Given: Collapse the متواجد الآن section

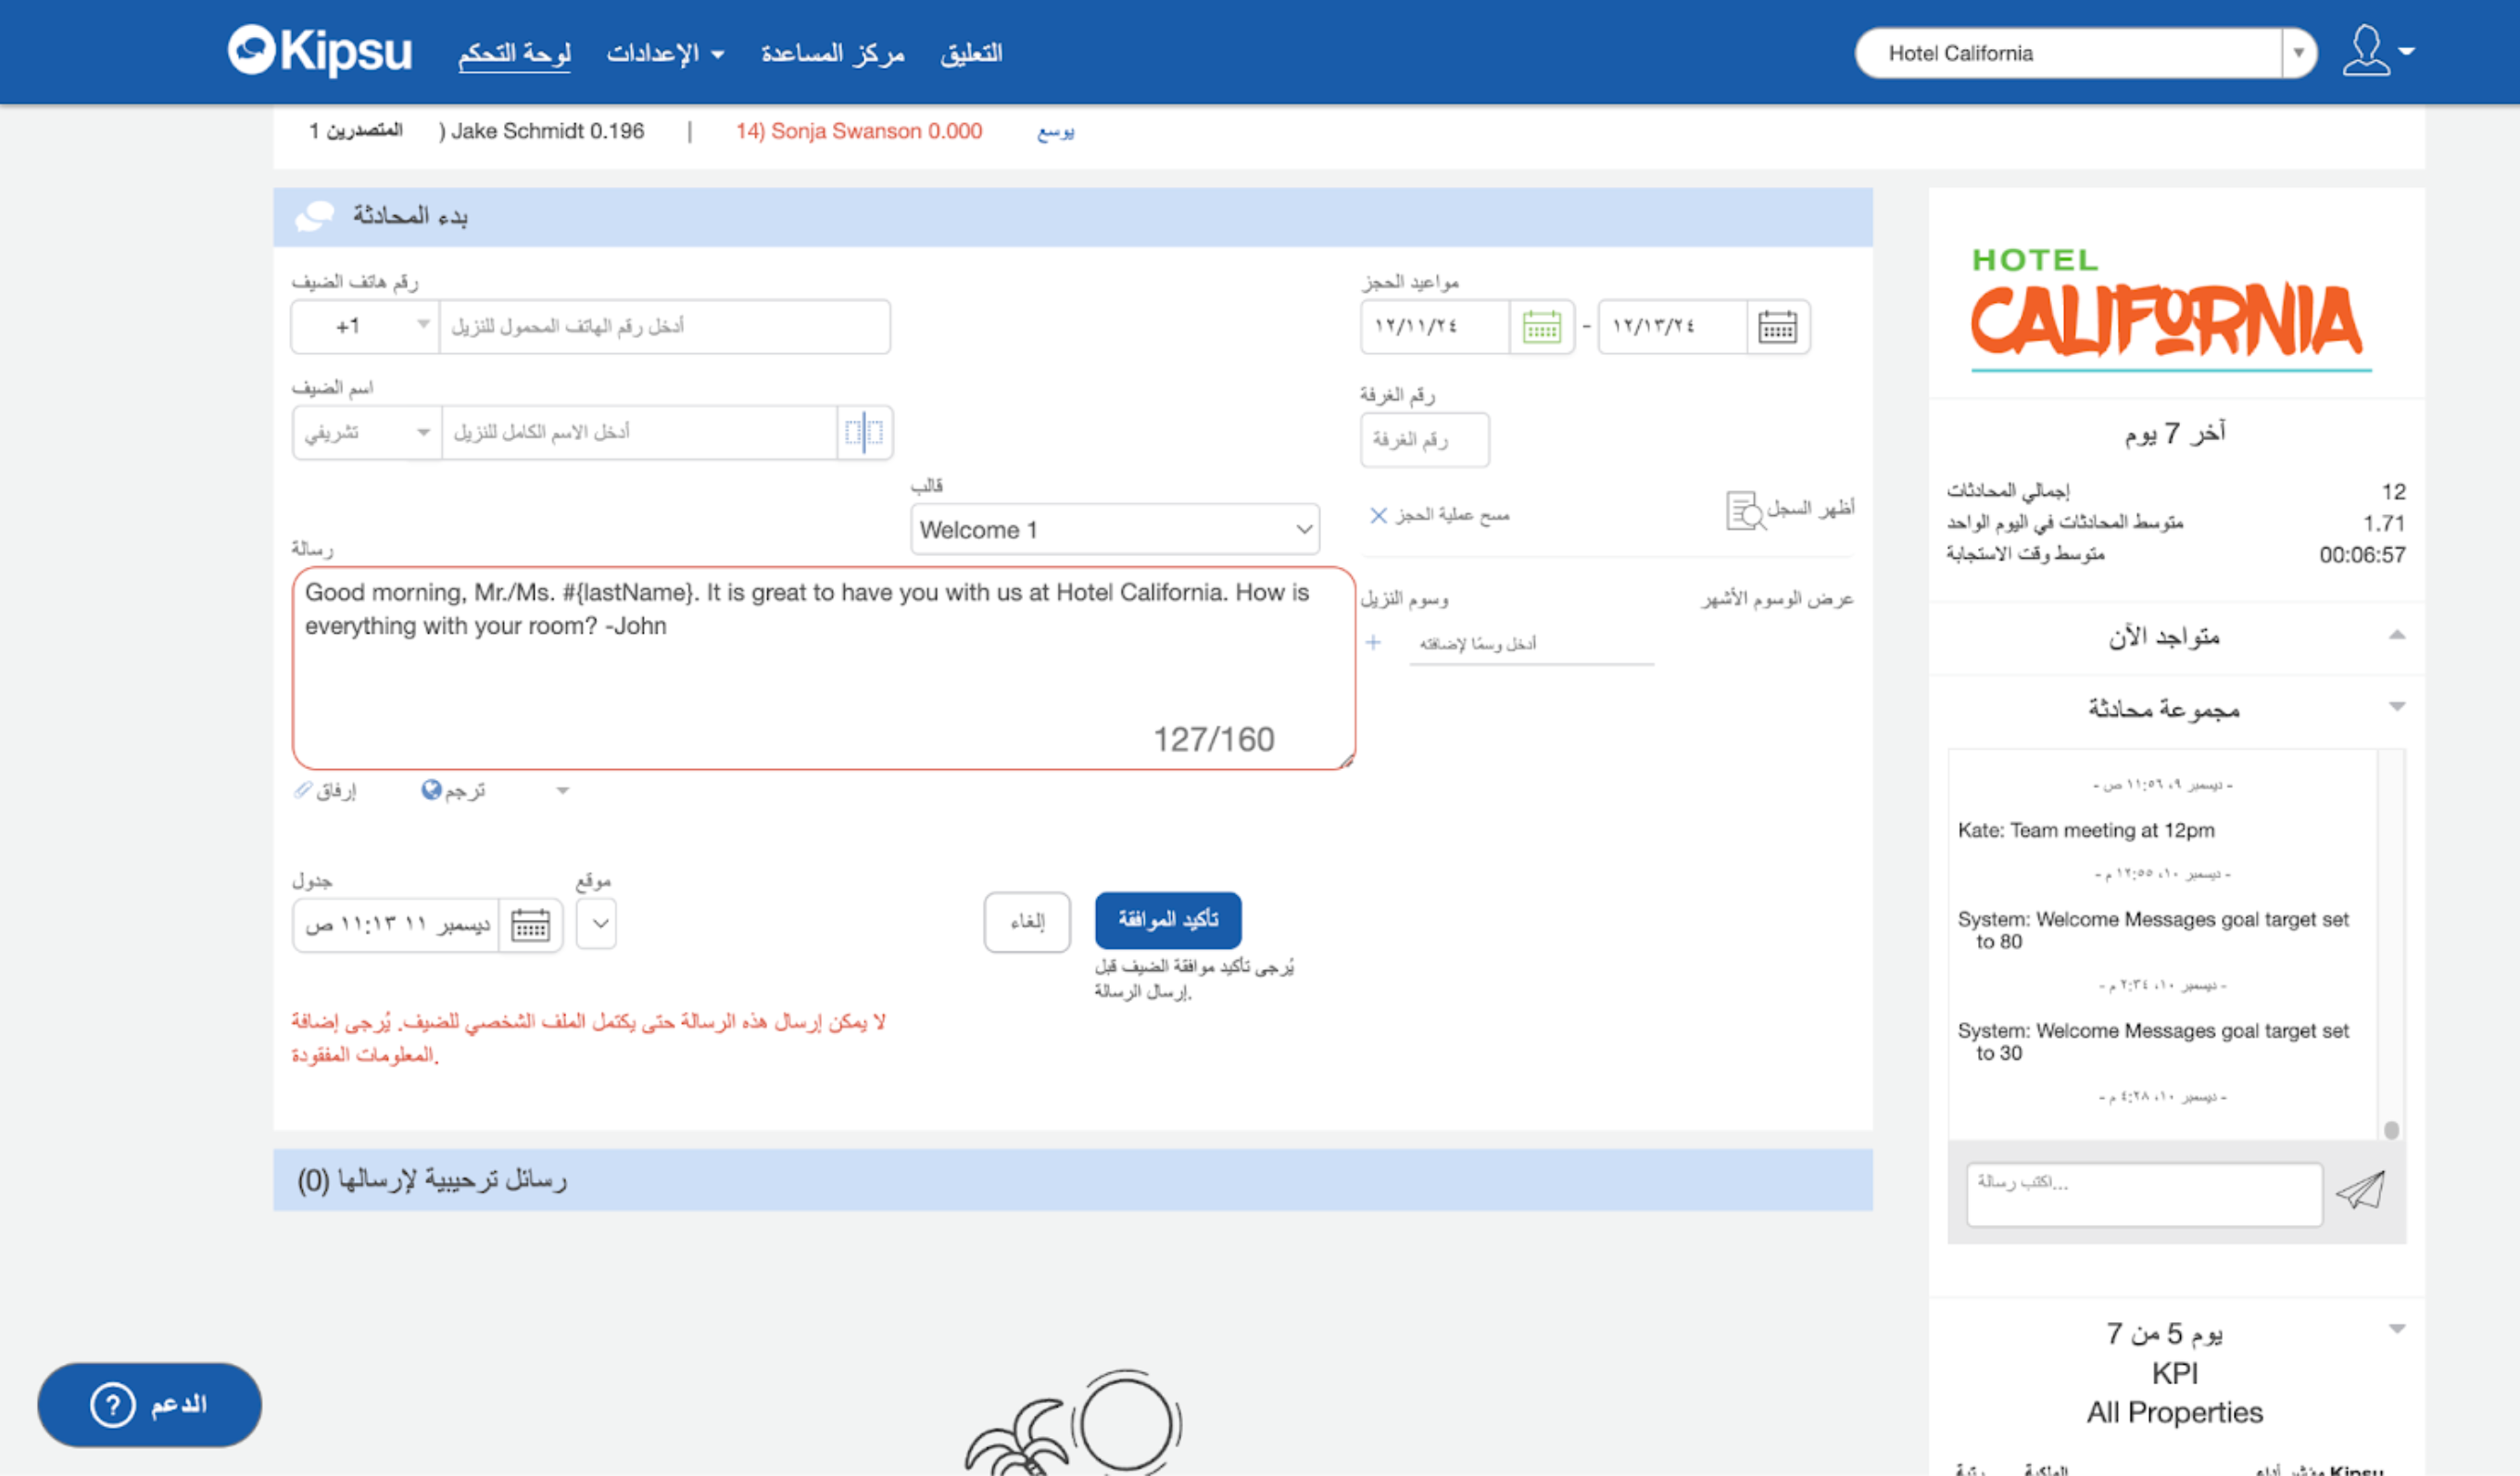Looking at the screenshot, I should pos(2398,635).
